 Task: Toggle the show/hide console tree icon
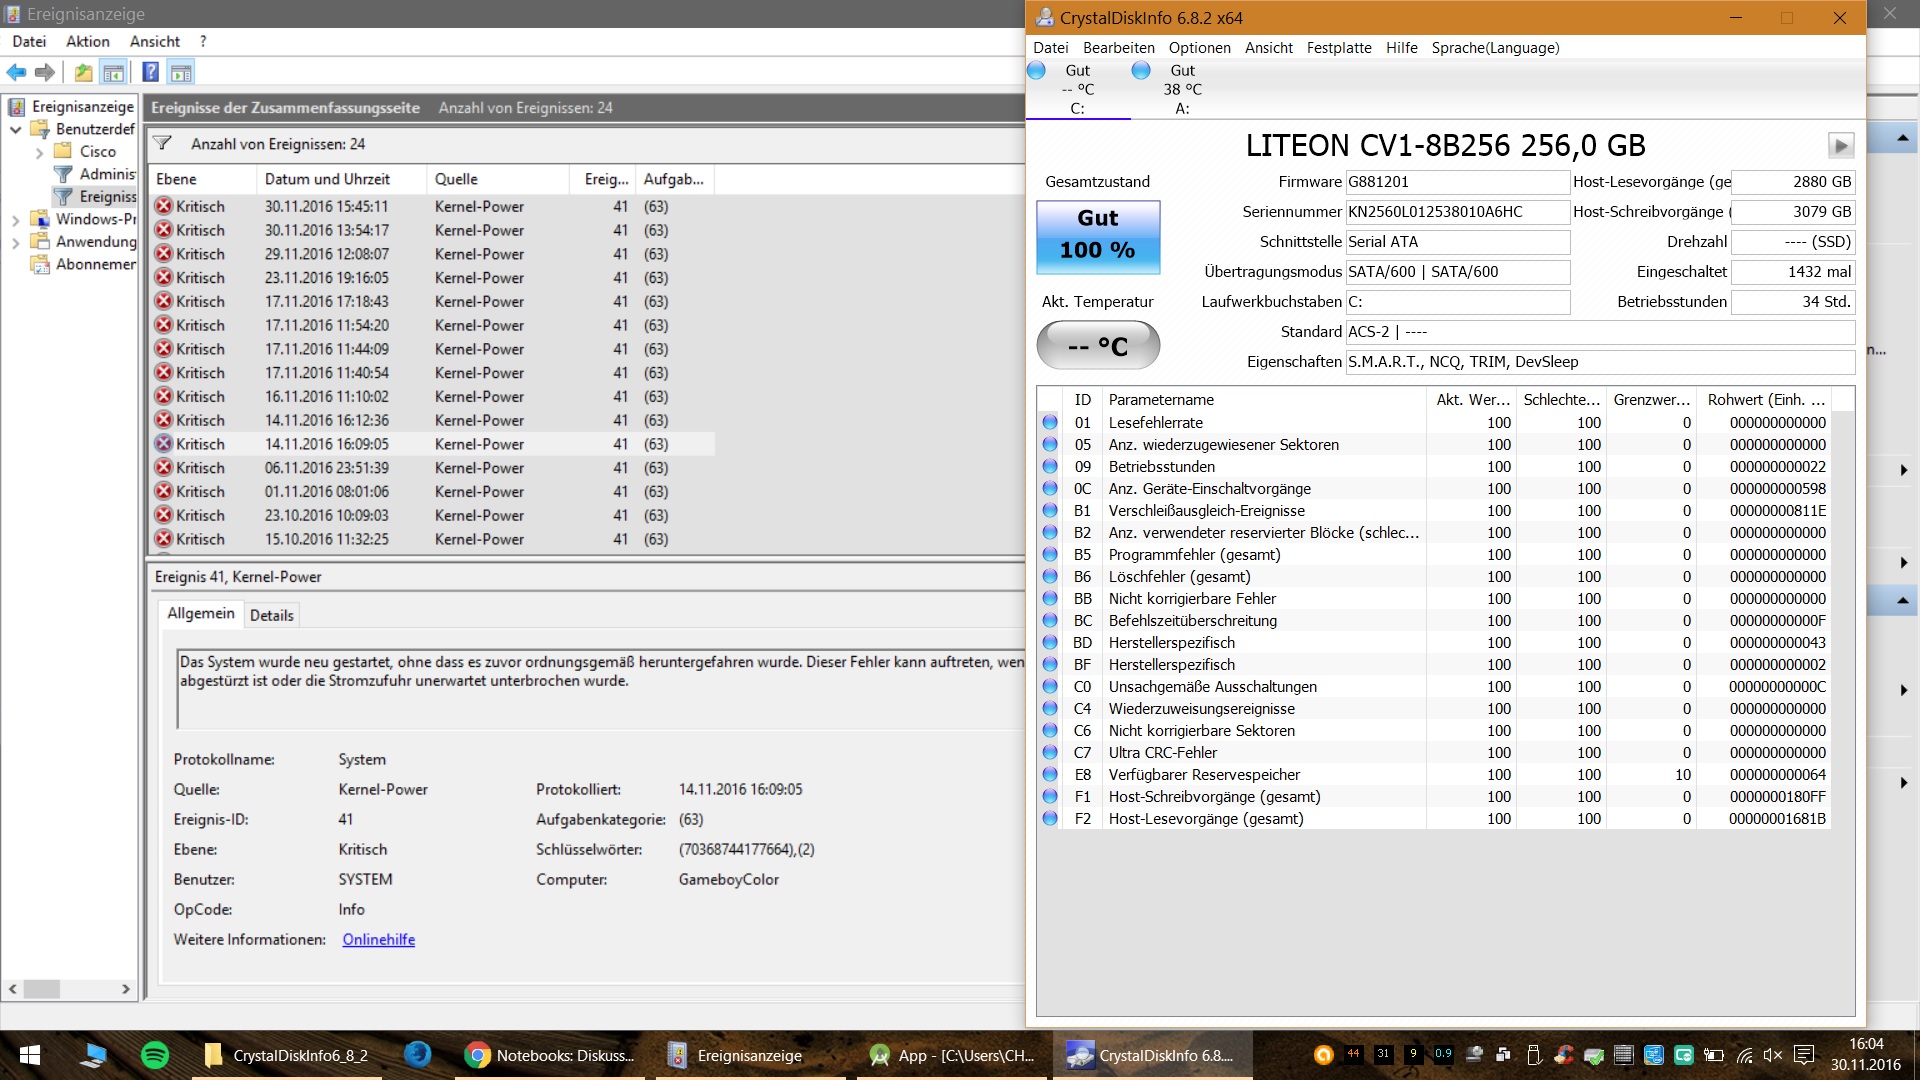114,72
